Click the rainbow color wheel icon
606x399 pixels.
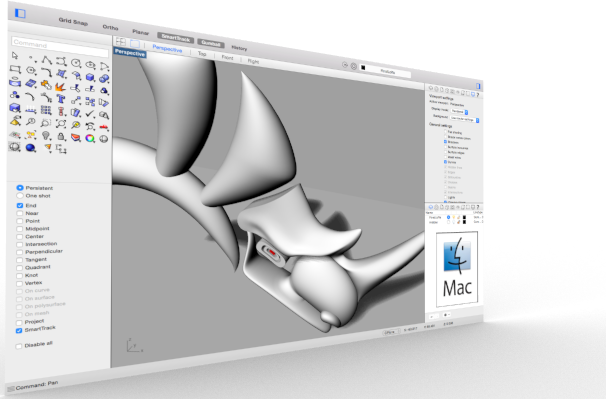point(90,138)
